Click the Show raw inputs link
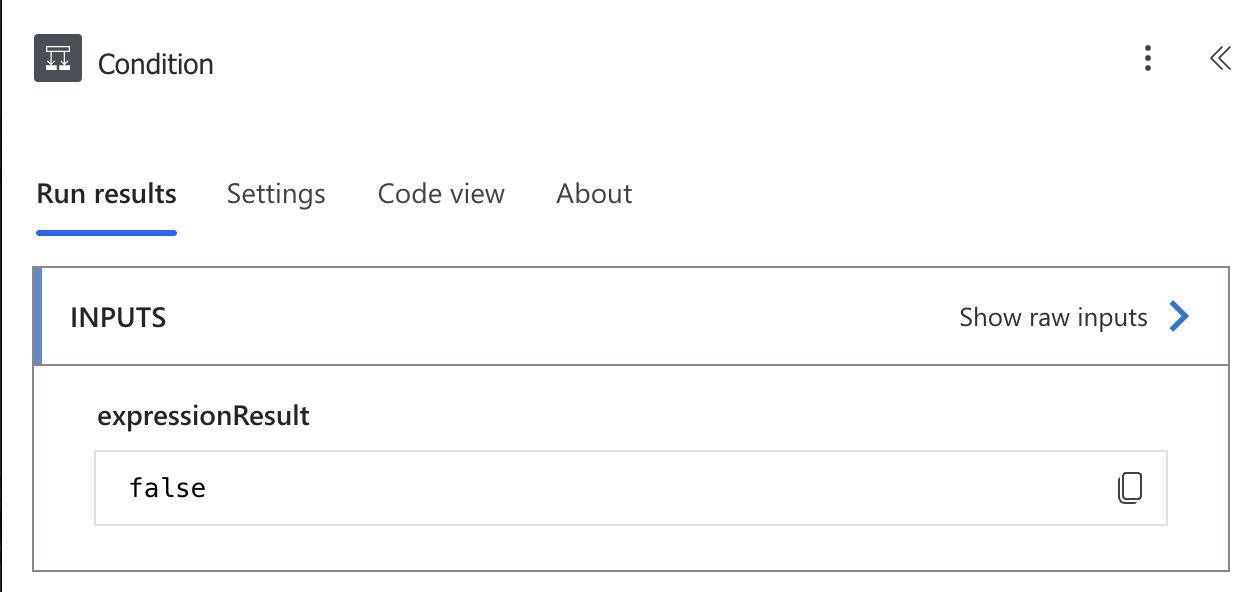This screenshot has width=1254, height=592. (1053, 318)
